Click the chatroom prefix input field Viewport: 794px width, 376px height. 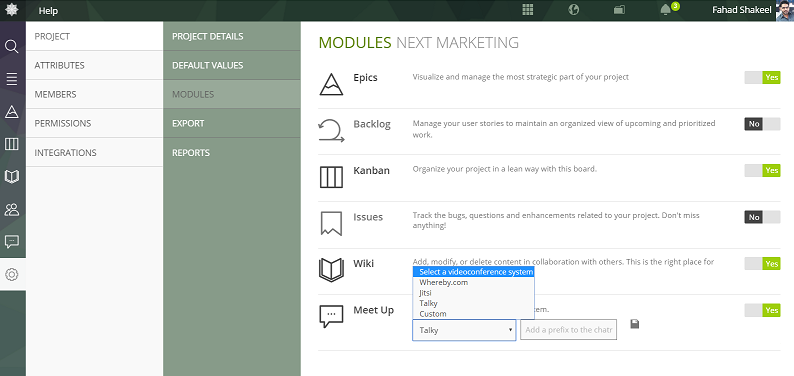click(569, 329)
